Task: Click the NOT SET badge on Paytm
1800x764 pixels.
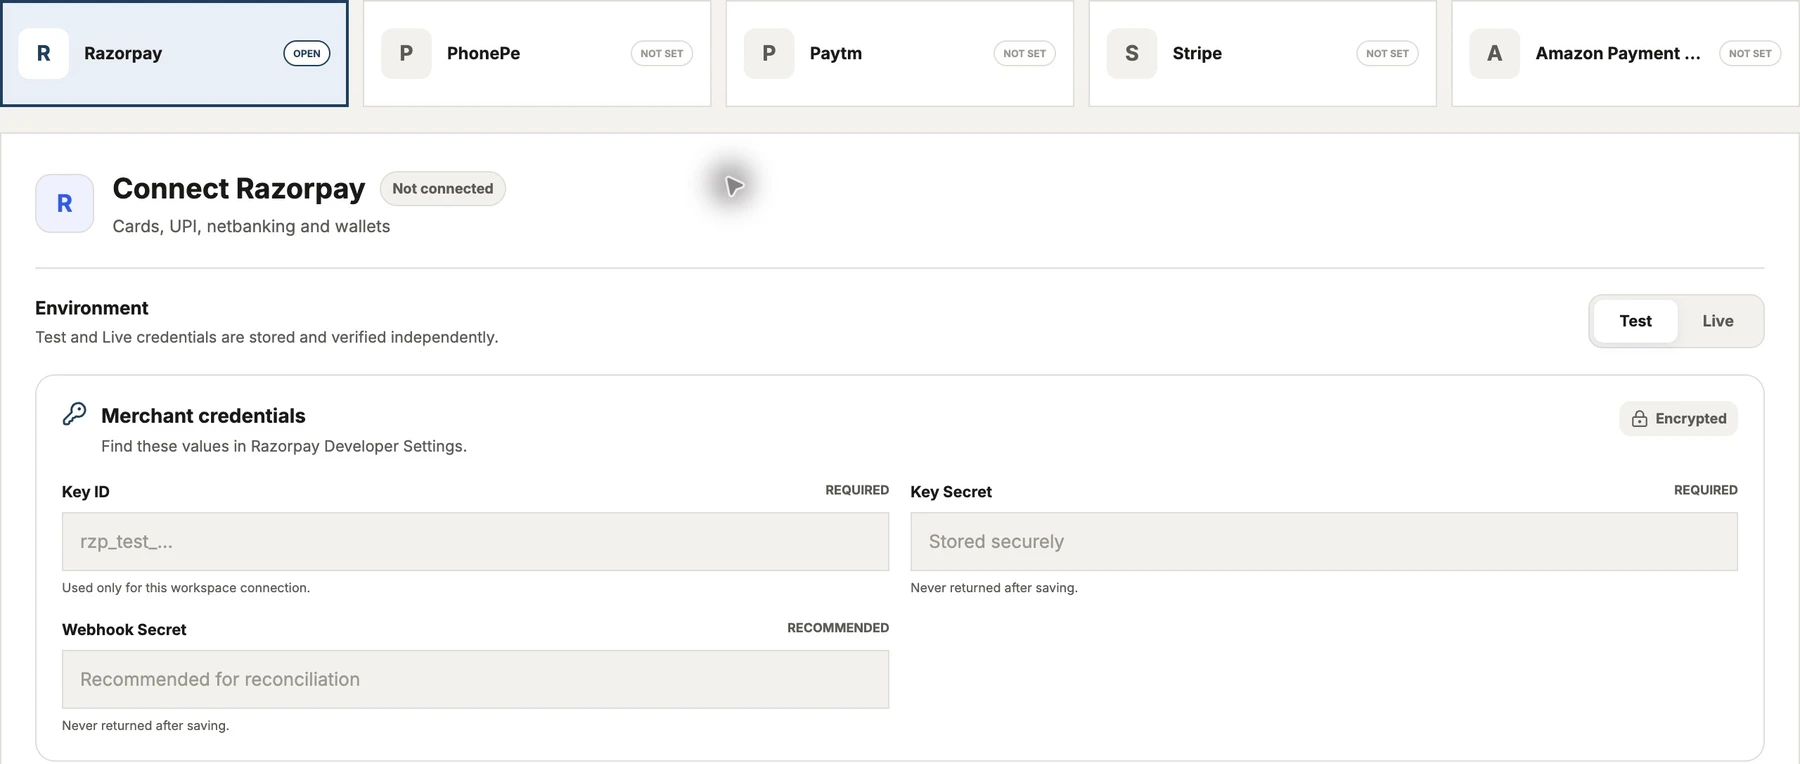Action: [x=1024, y=53]
